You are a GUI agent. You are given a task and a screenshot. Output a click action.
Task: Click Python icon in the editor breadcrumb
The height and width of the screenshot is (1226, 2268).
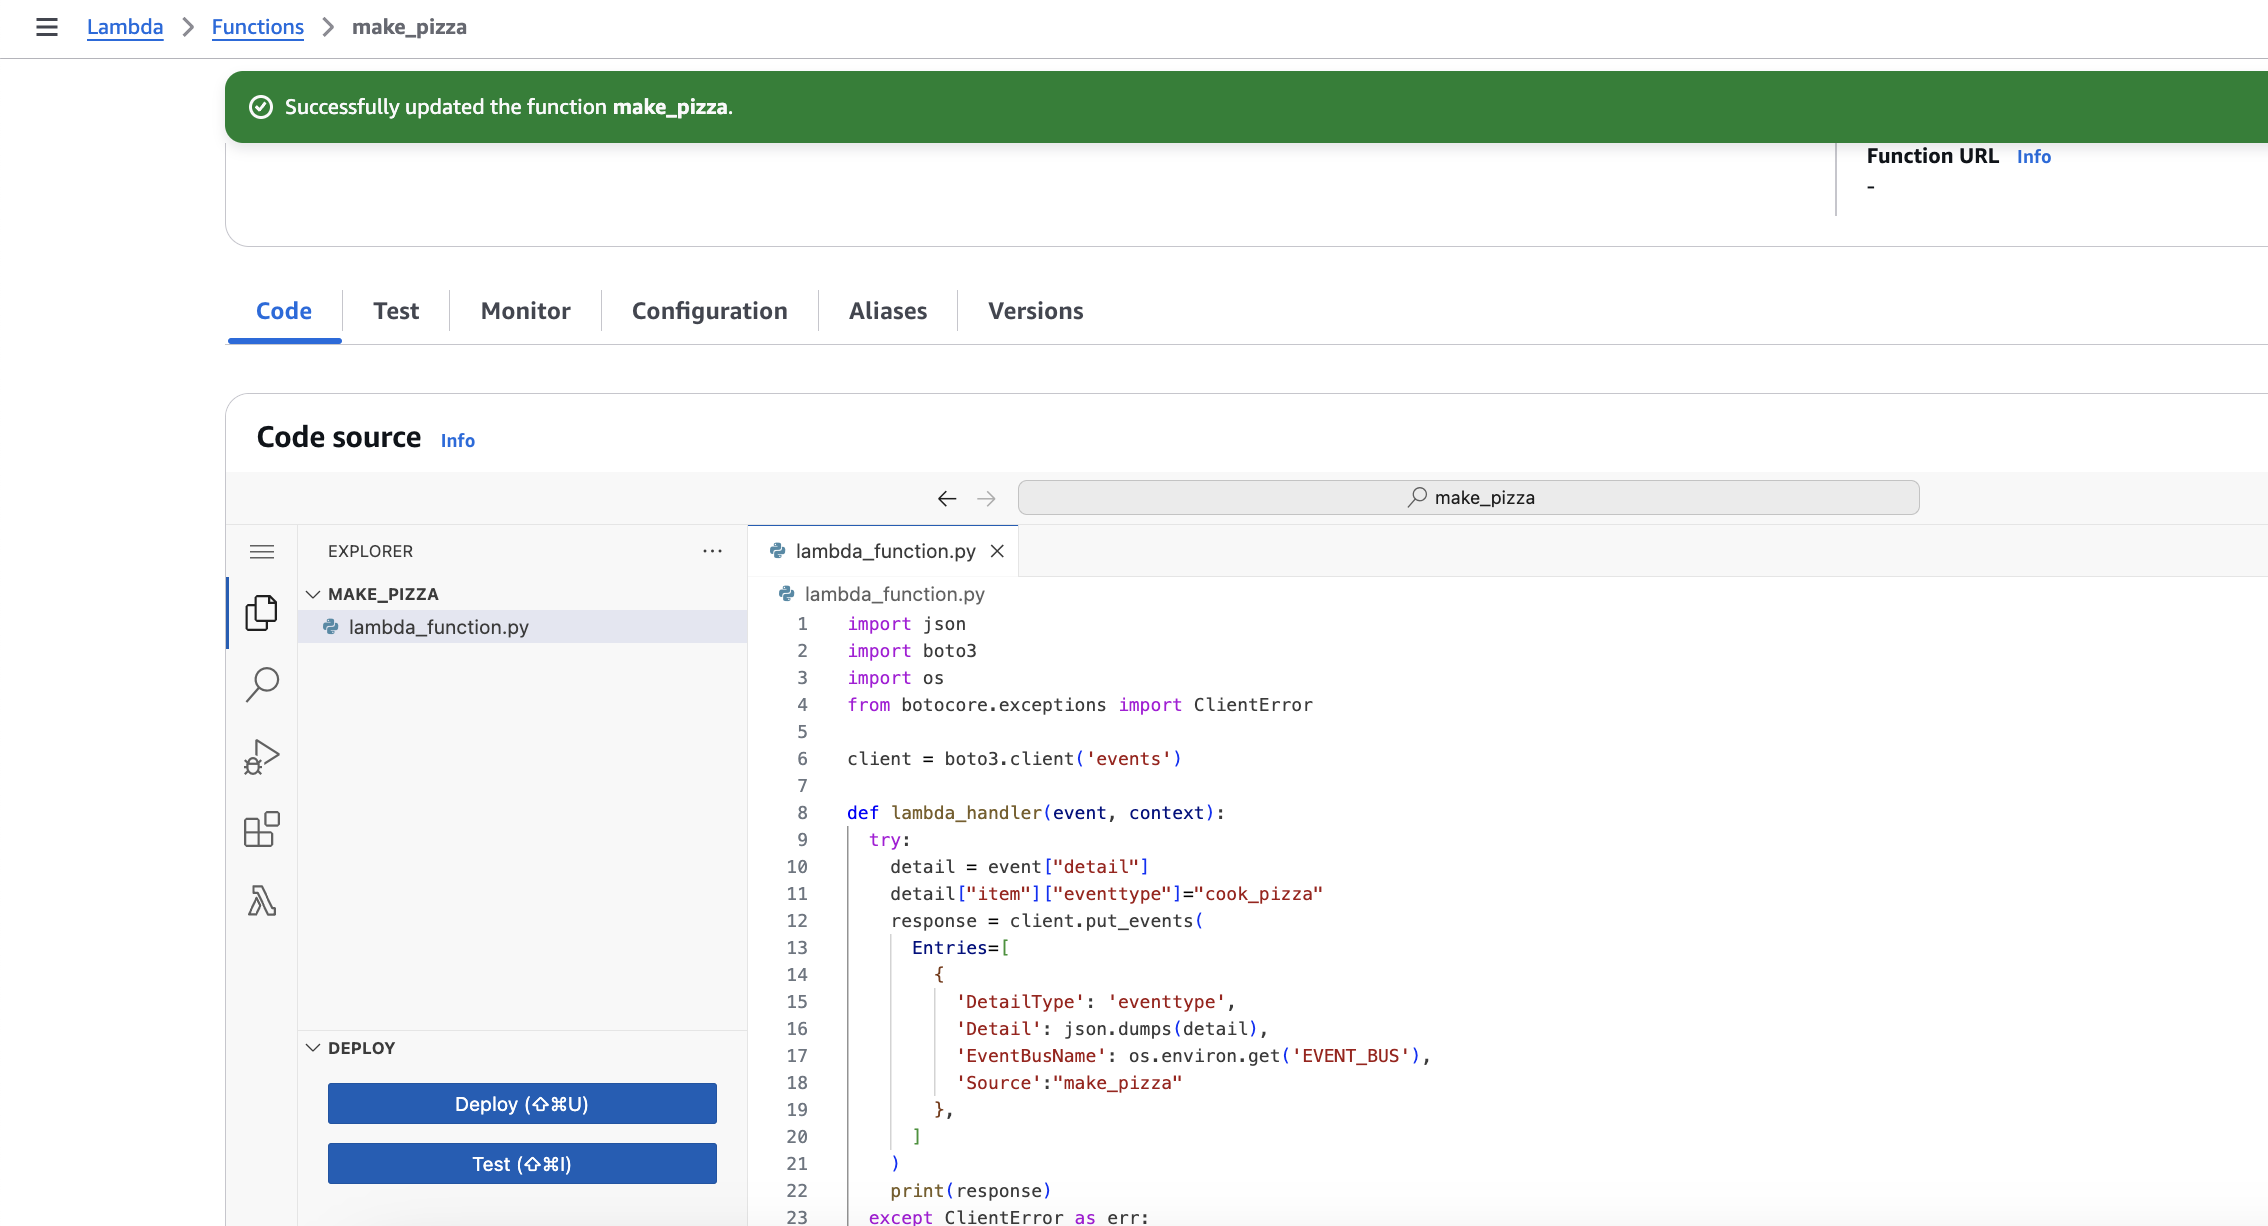(x=786, y=594)
